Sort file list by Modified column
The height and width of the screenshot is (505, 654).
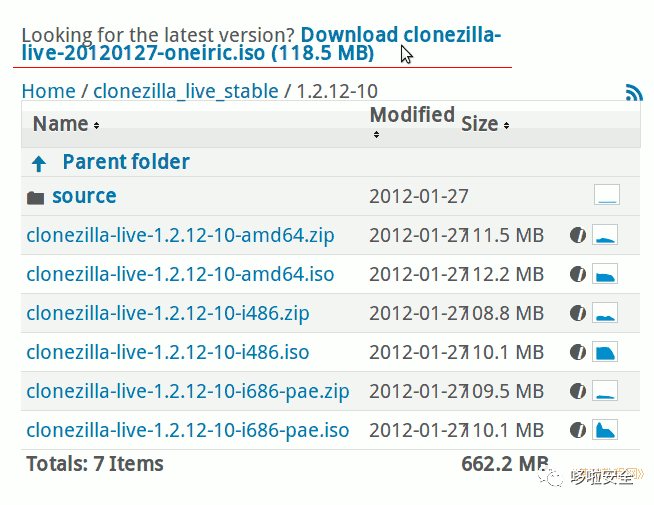pos(412,115)
